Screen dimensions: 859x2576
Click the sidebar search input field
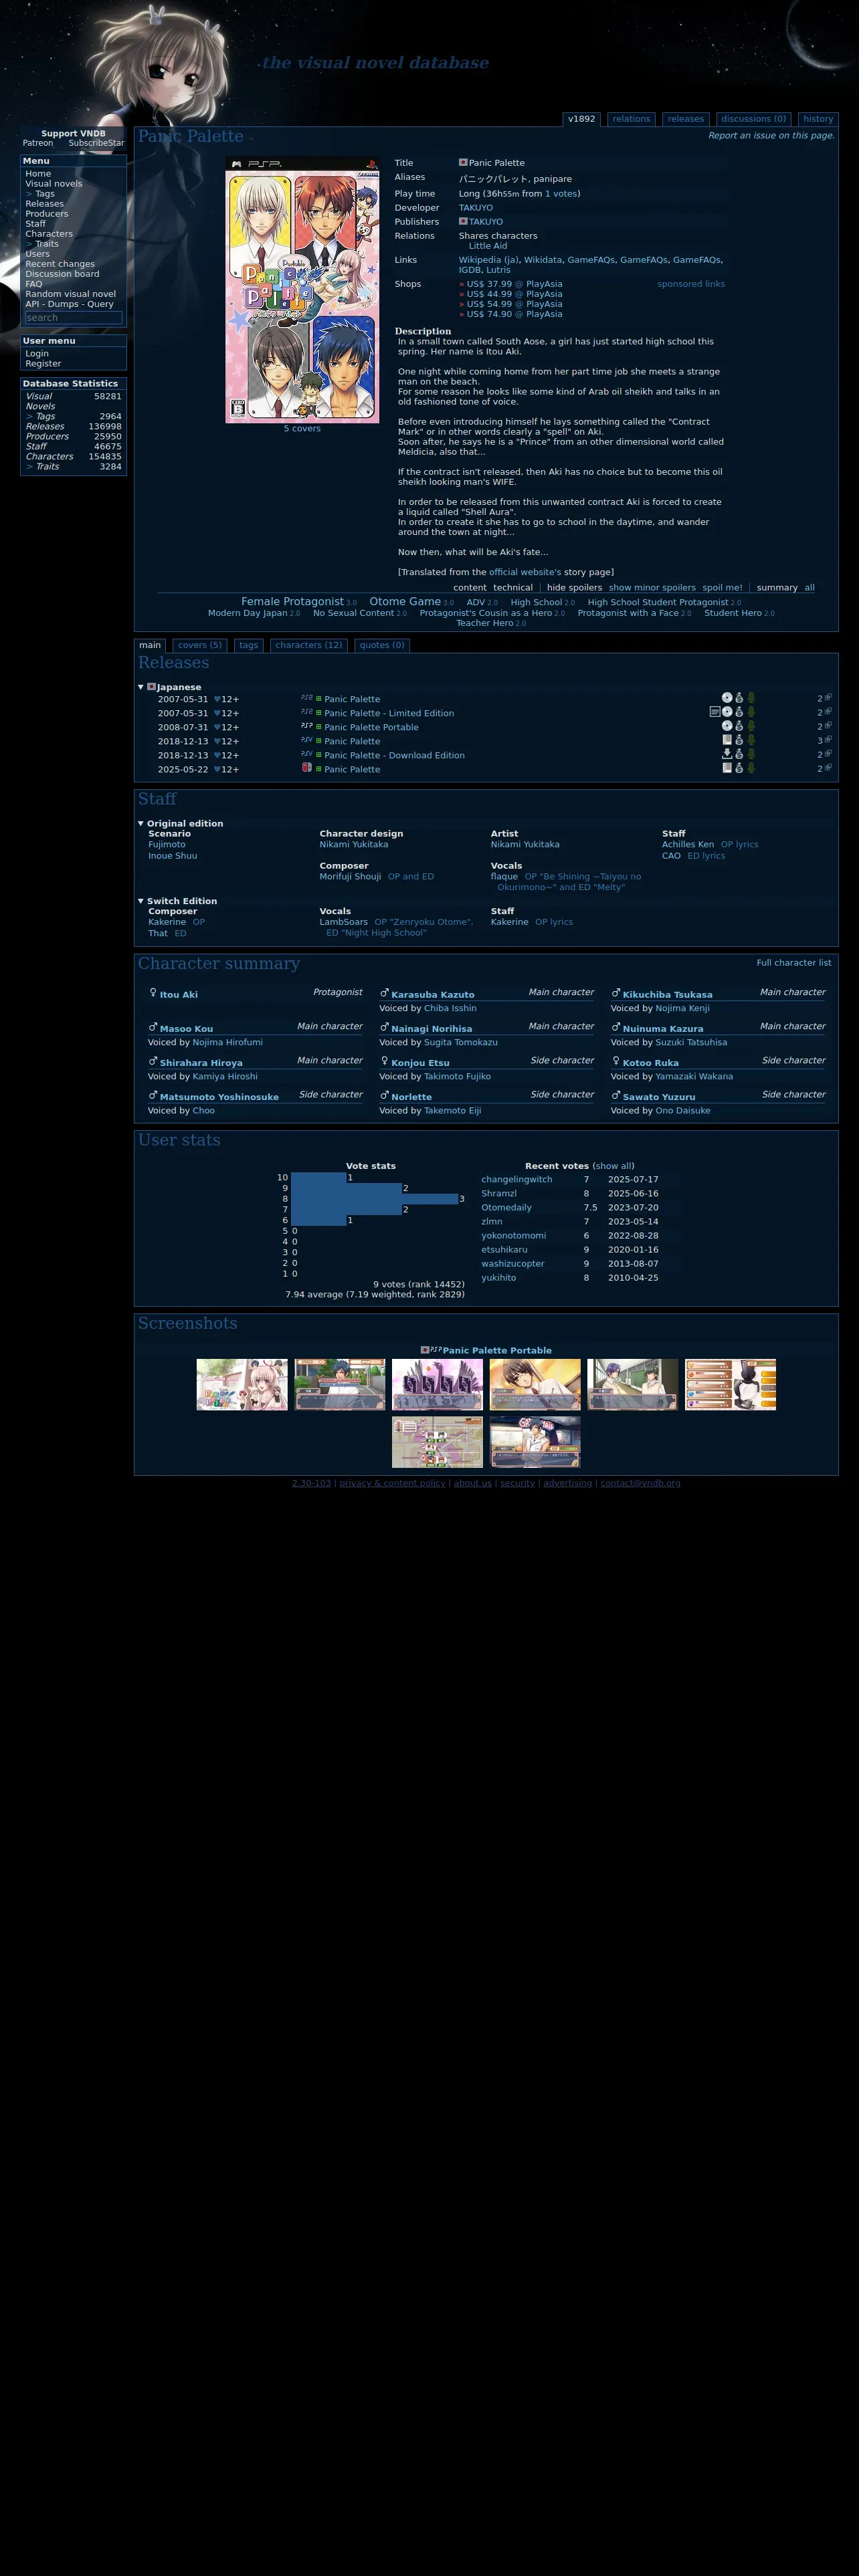pos(73,317)
